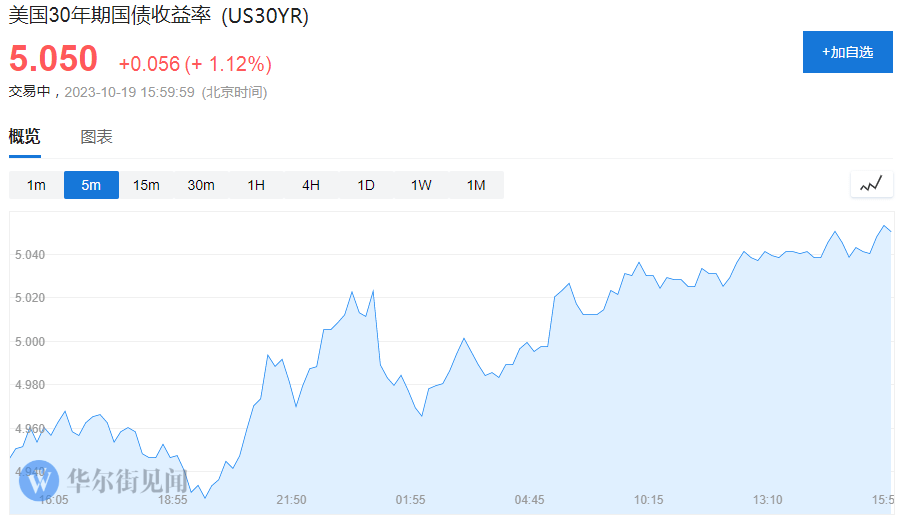Set chart interval to 1H

256,185
